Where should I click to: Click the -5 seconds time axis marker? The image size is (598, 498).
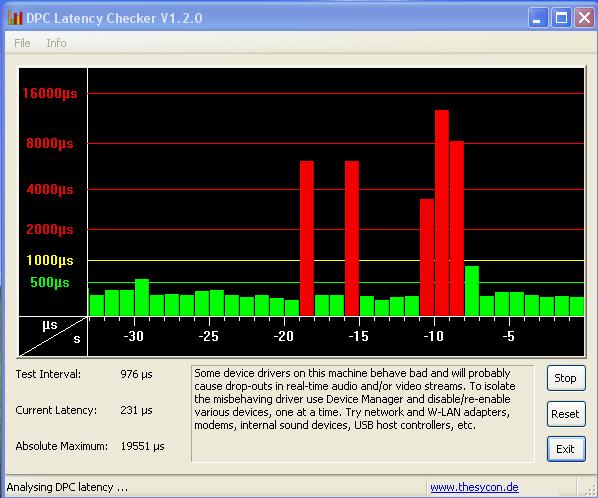coord(508,336)
